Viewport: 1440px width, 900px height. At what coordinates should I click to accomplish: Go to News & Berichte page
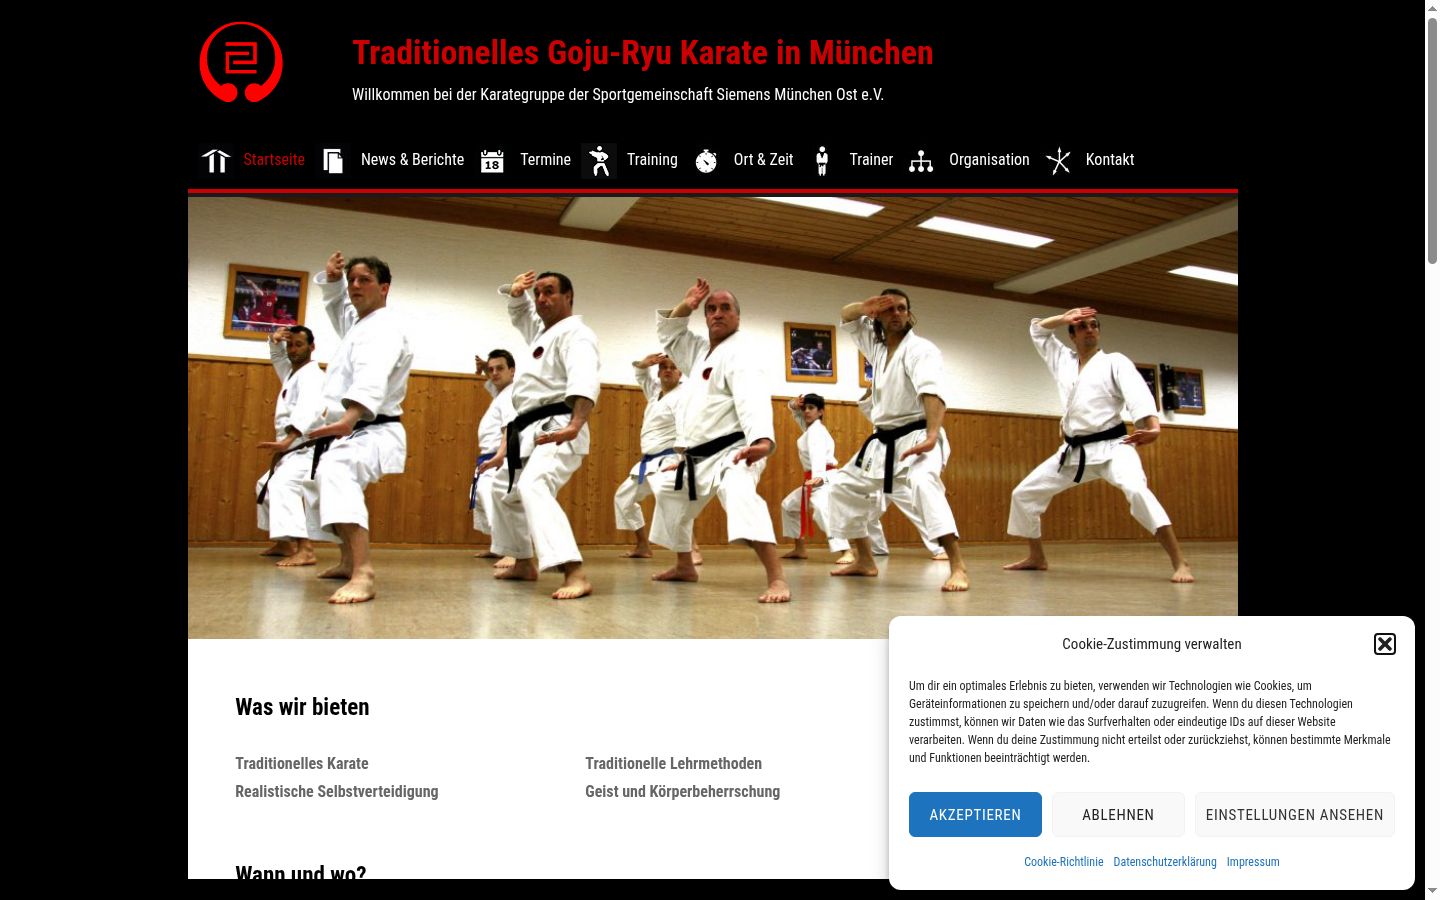tap(412, 160)
